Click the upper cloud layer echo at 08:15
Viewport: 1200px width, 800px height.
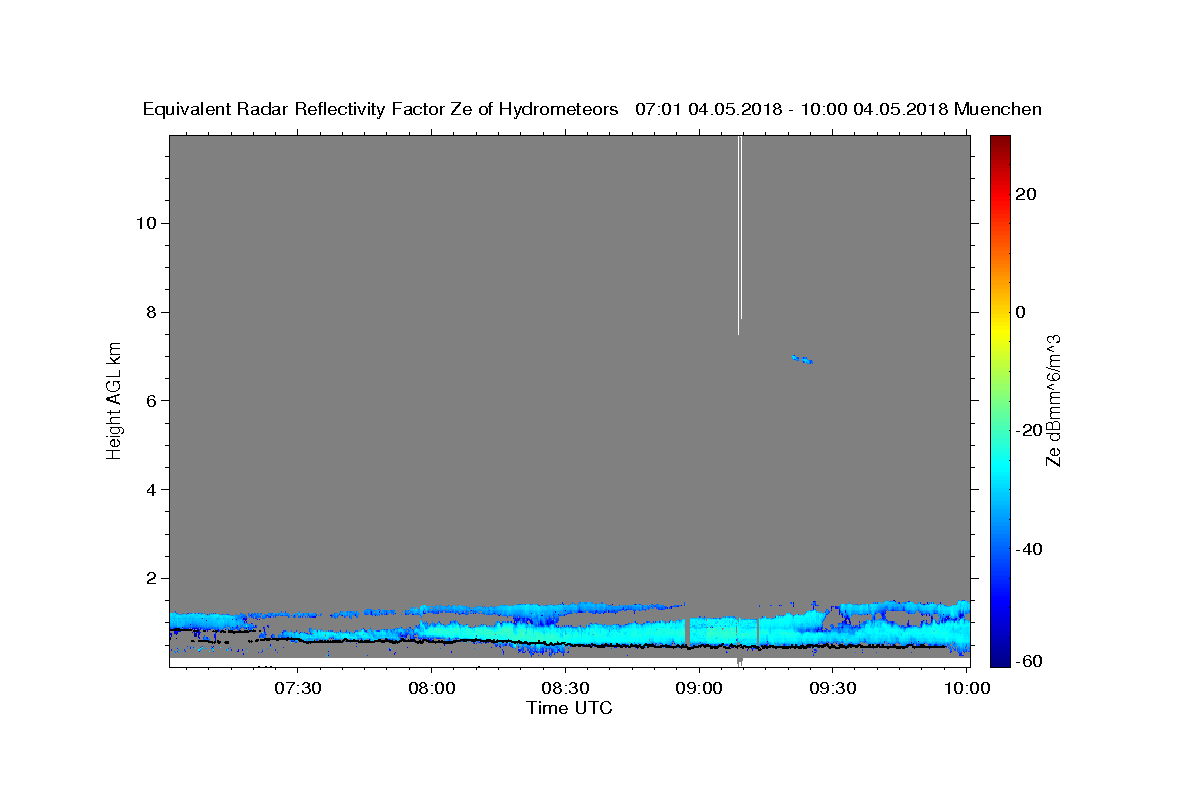pyautogui.click(x=498, y=608)
